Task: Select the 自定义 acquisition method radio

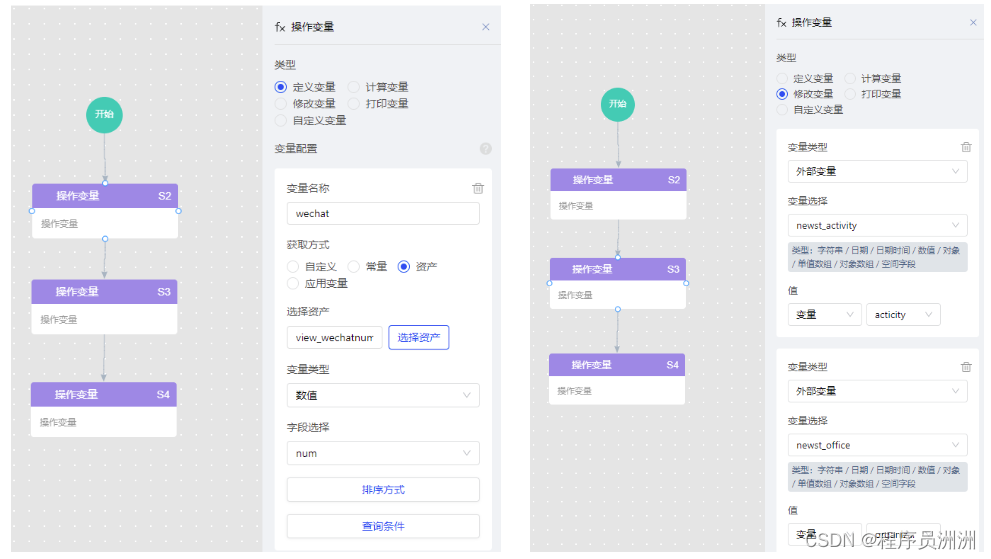Action: pos(293,267)
